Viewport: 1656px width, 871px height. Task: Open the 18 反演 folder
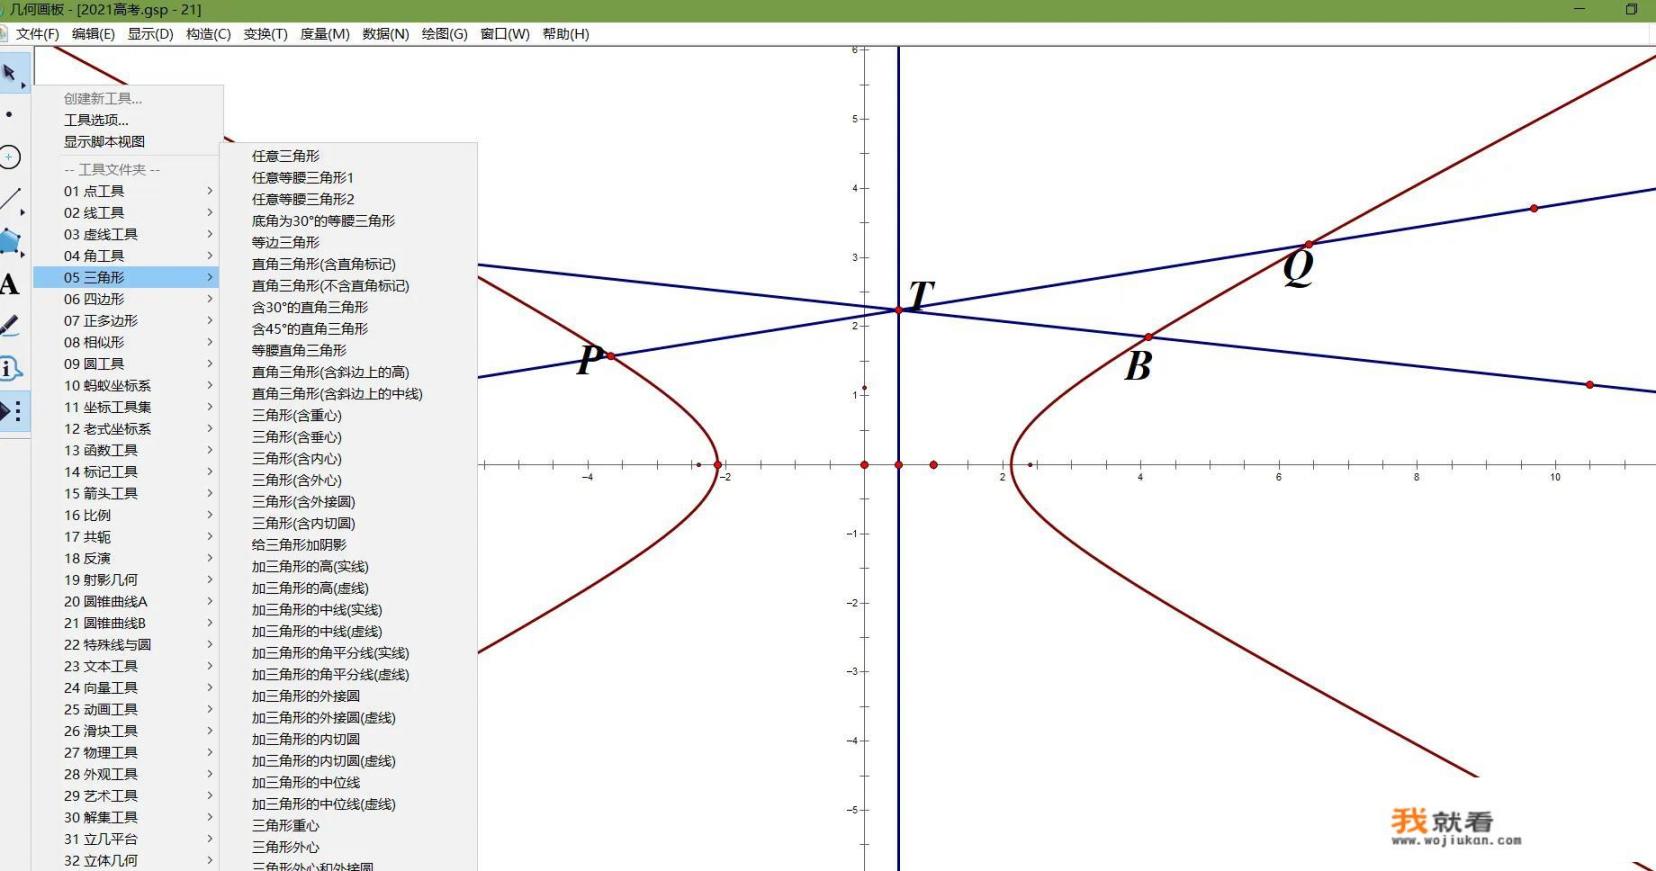127,558
